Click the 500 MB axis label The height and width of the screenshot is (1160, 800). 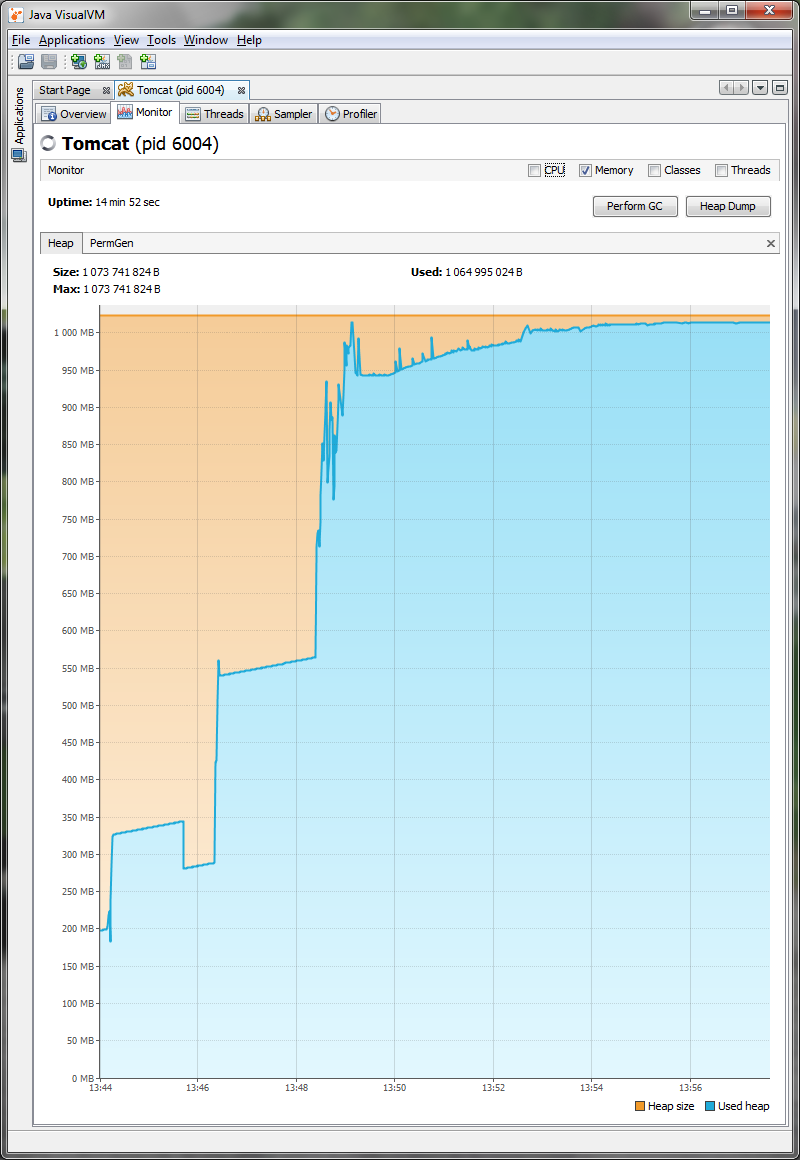(x=77, y=706)
